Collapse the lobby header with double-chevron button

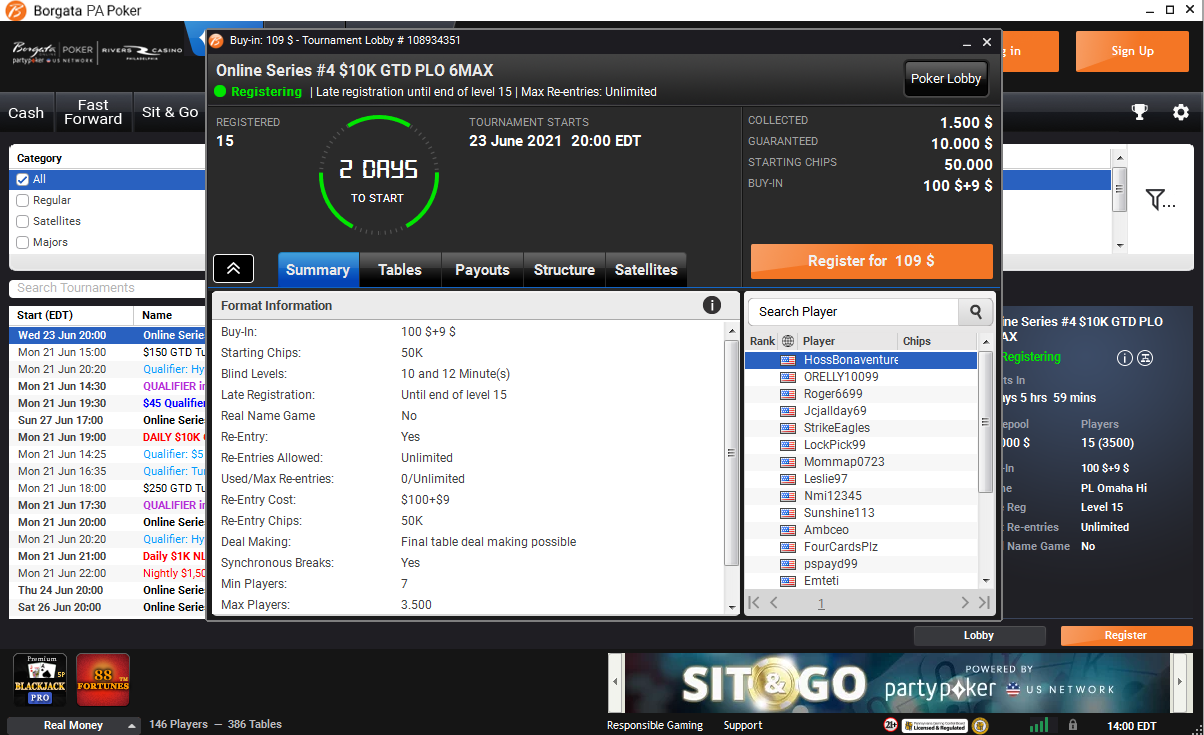pos(233,268)
